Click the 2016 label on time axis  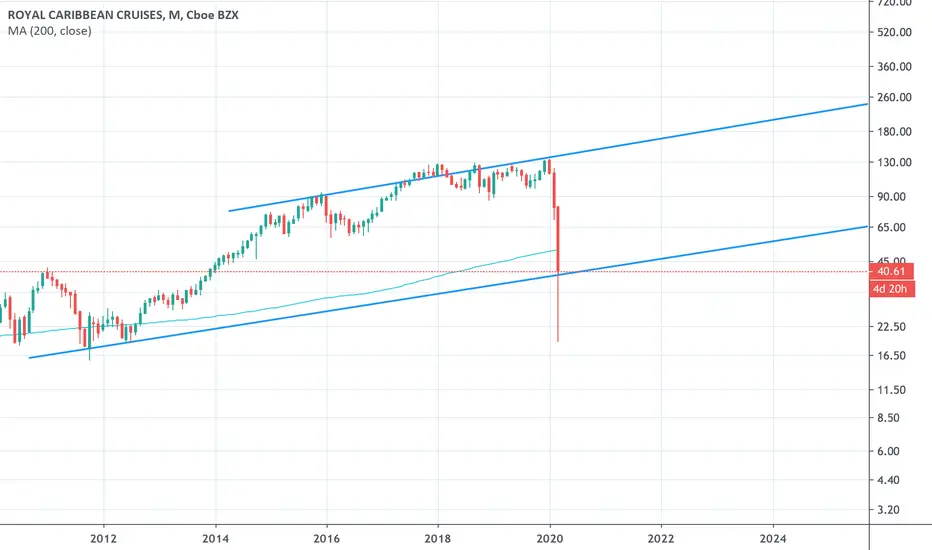pos(326,539)
